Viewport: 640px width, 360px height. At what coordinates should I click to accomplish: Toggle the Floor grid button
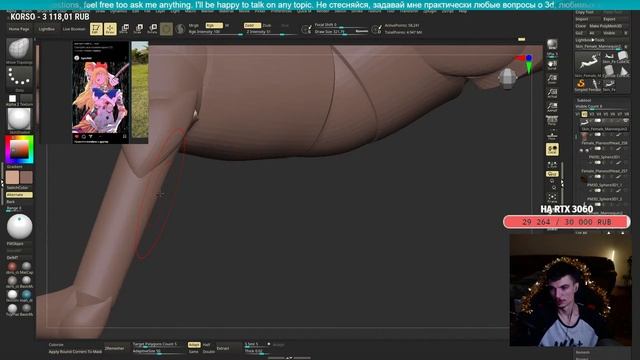pos(552,136)
